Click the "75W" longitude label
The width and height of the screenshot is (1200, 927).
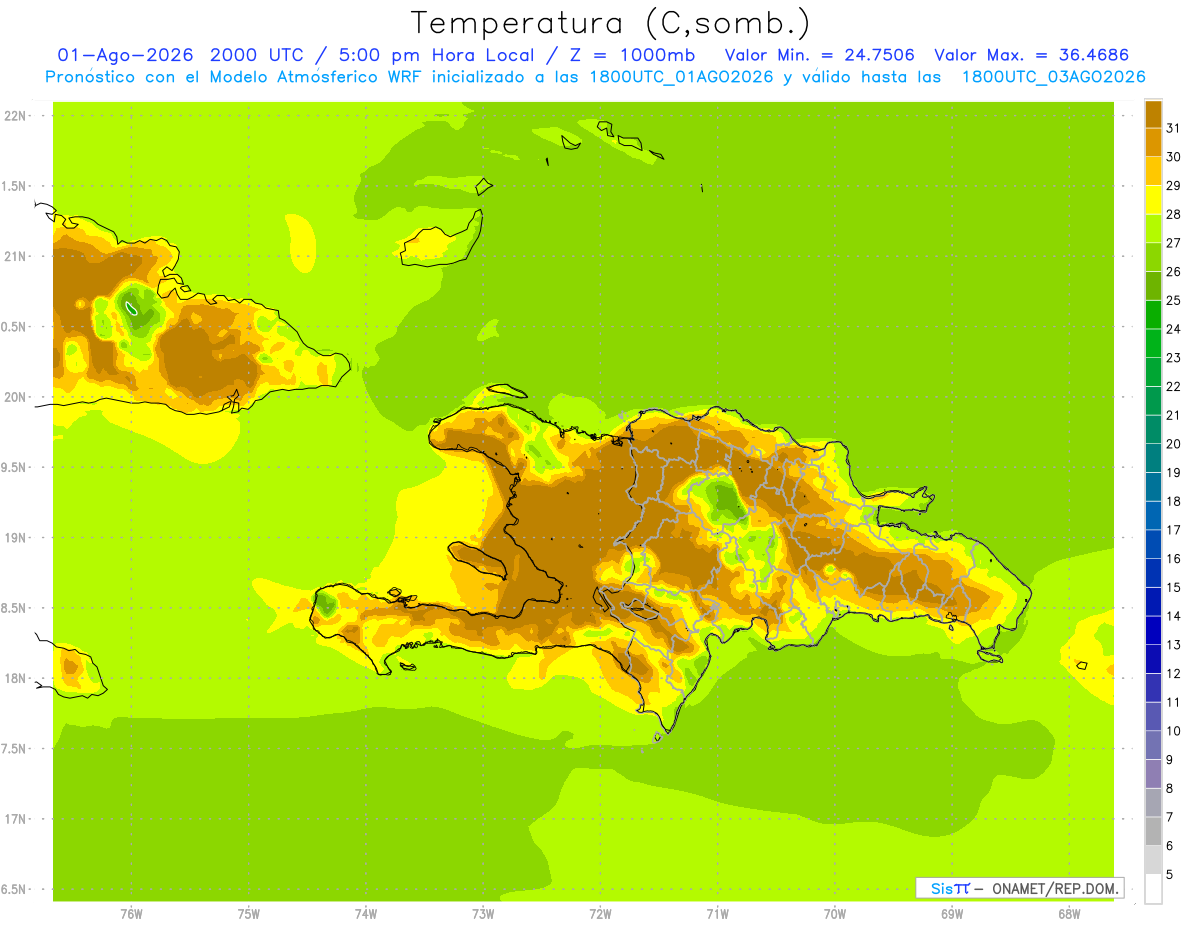click(x=249, y=913)
